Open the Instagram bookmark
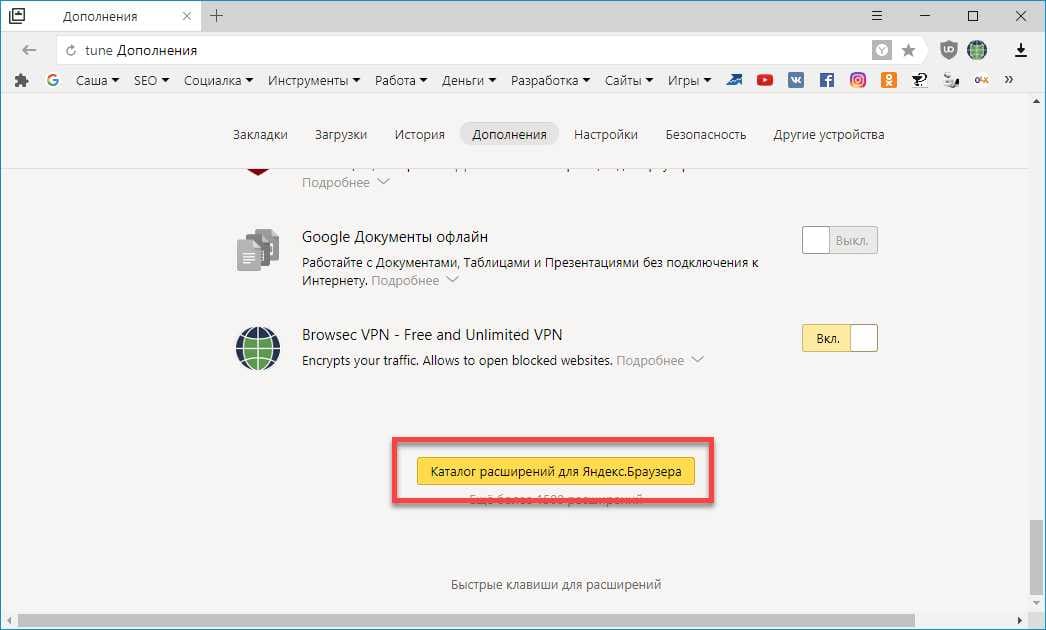 coord(858,80)
